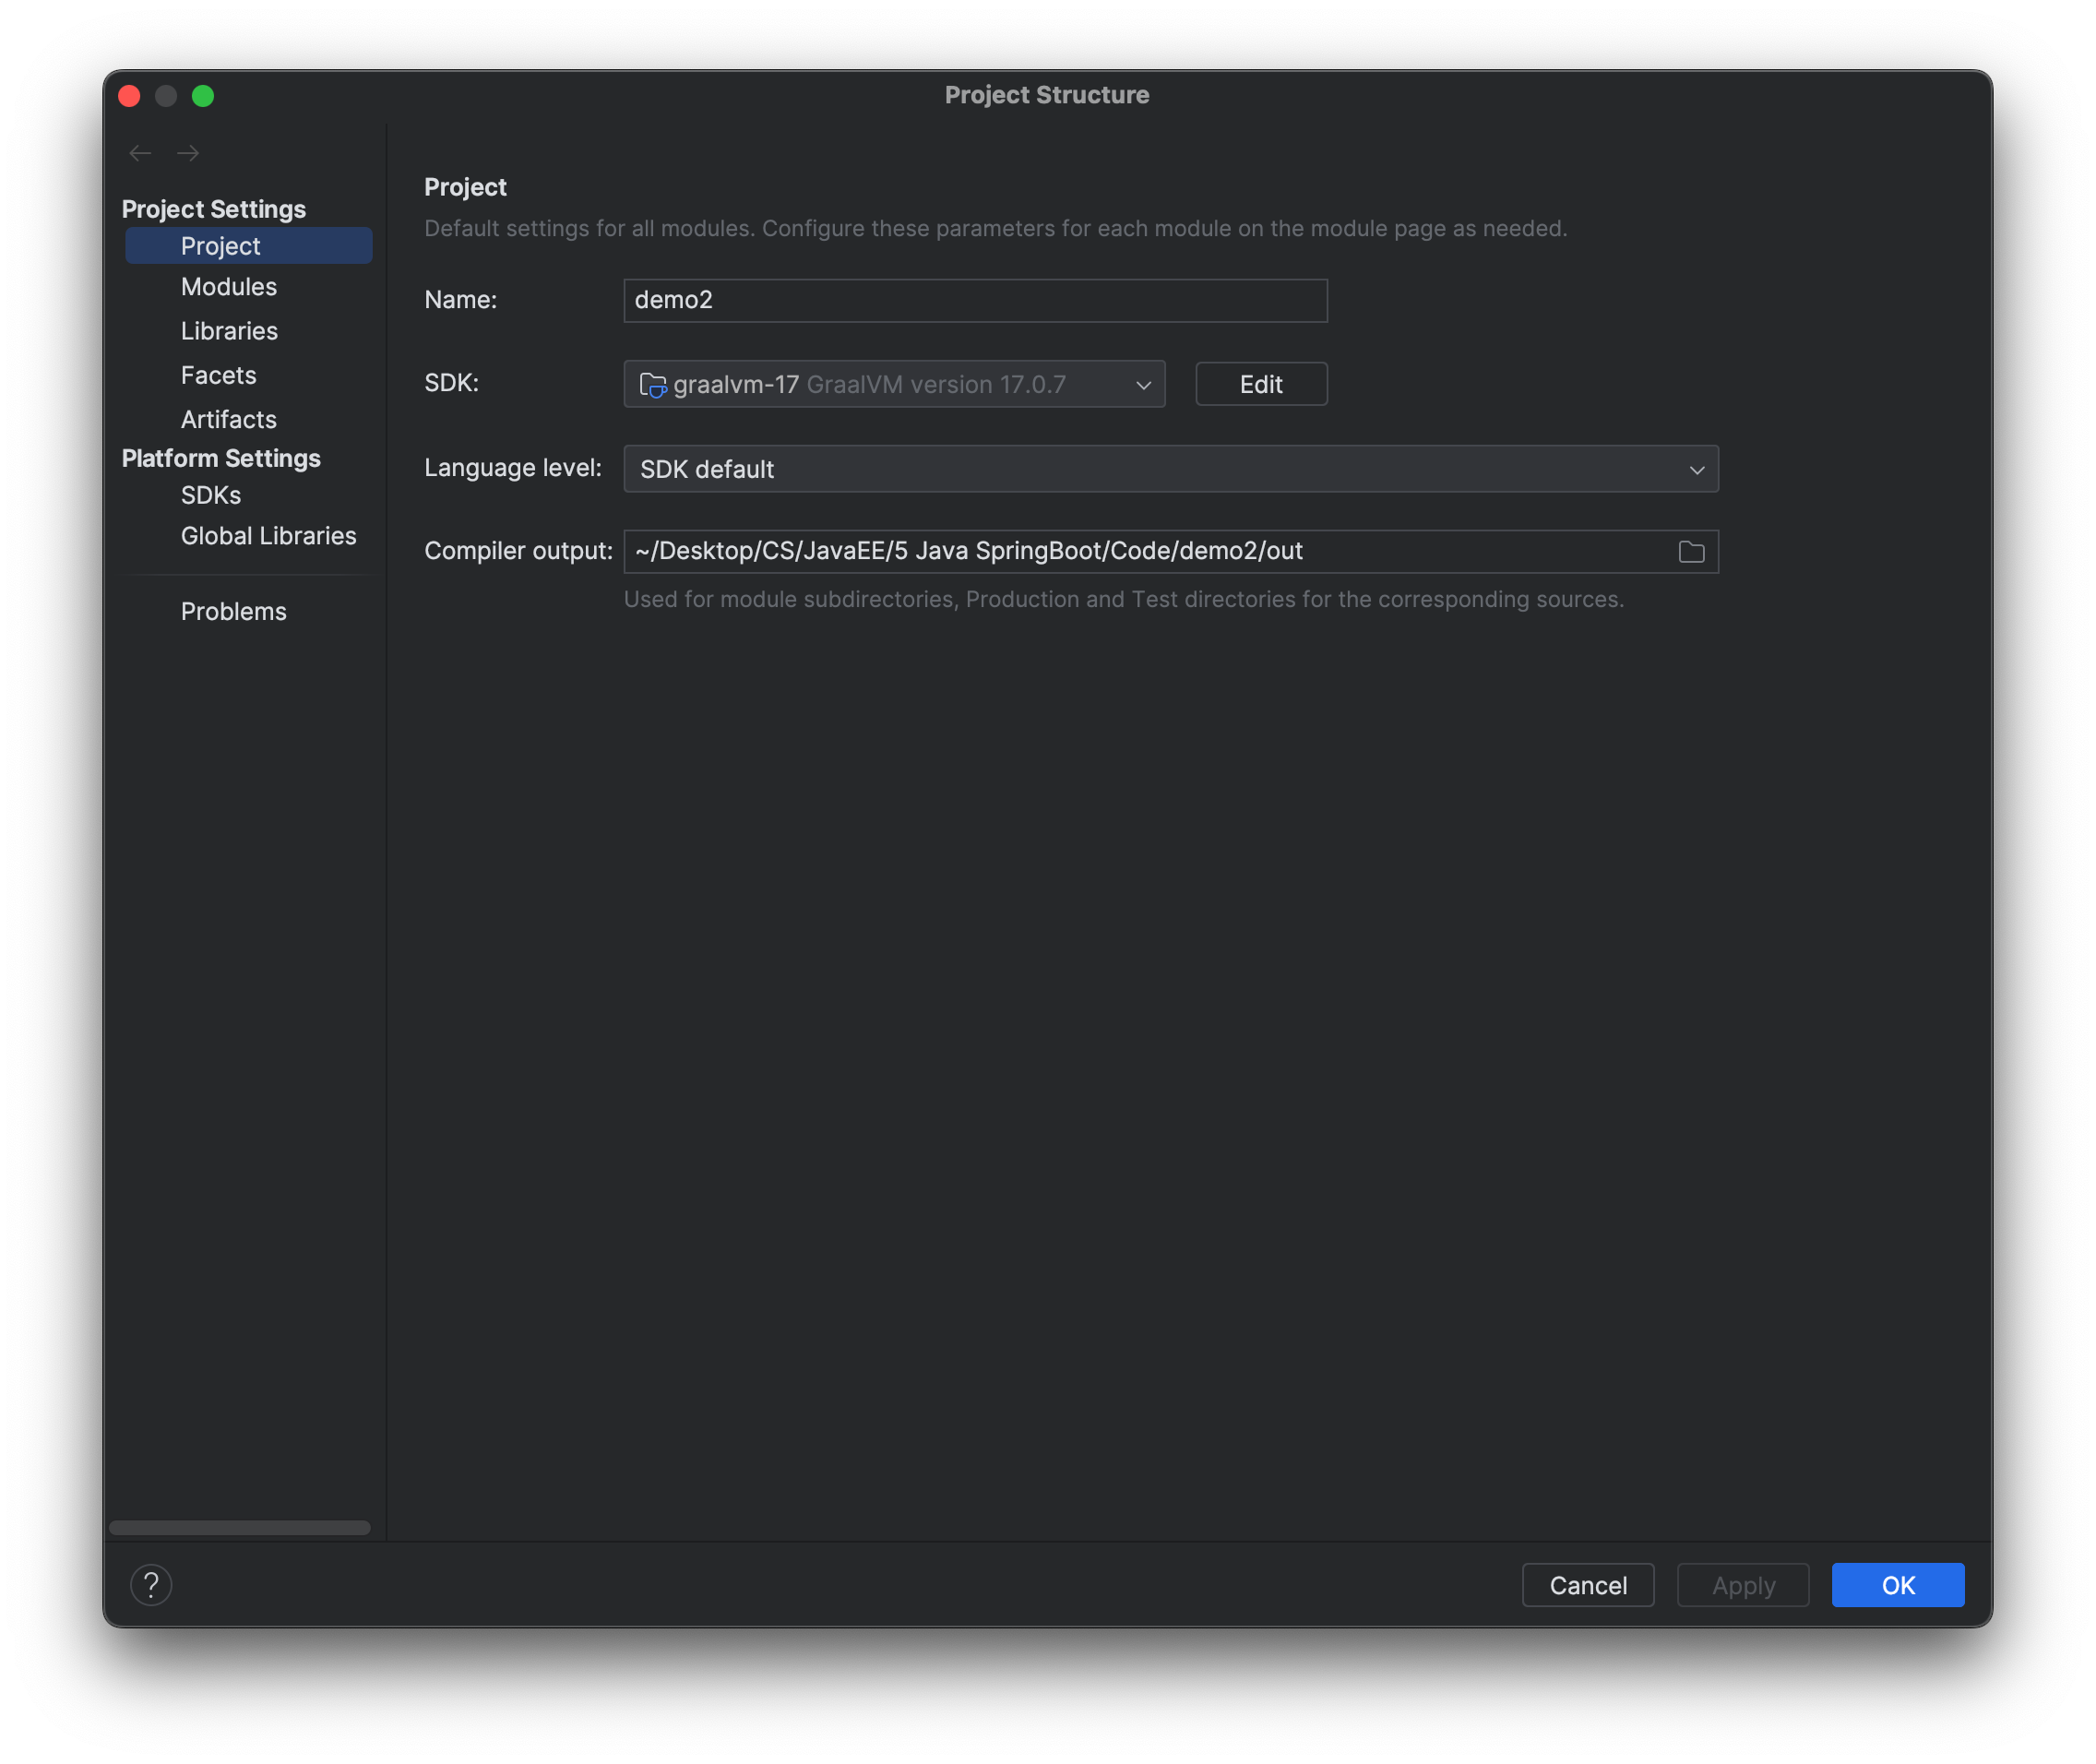
Task: Click the Edit button next to SDK
Action: pos(1261,383)
